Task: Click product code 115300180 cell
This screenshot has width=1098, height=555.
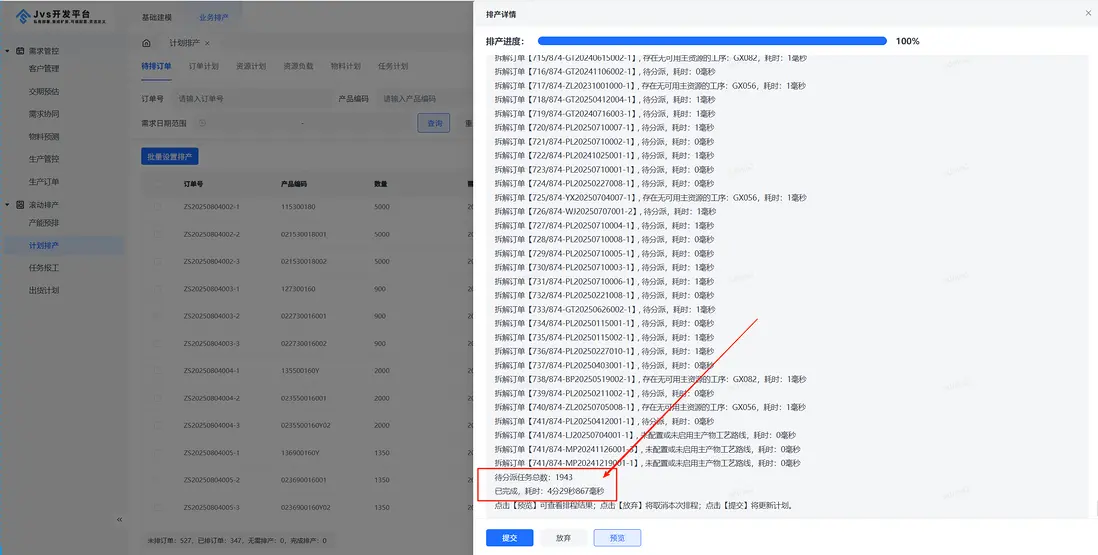Action: 298,206
